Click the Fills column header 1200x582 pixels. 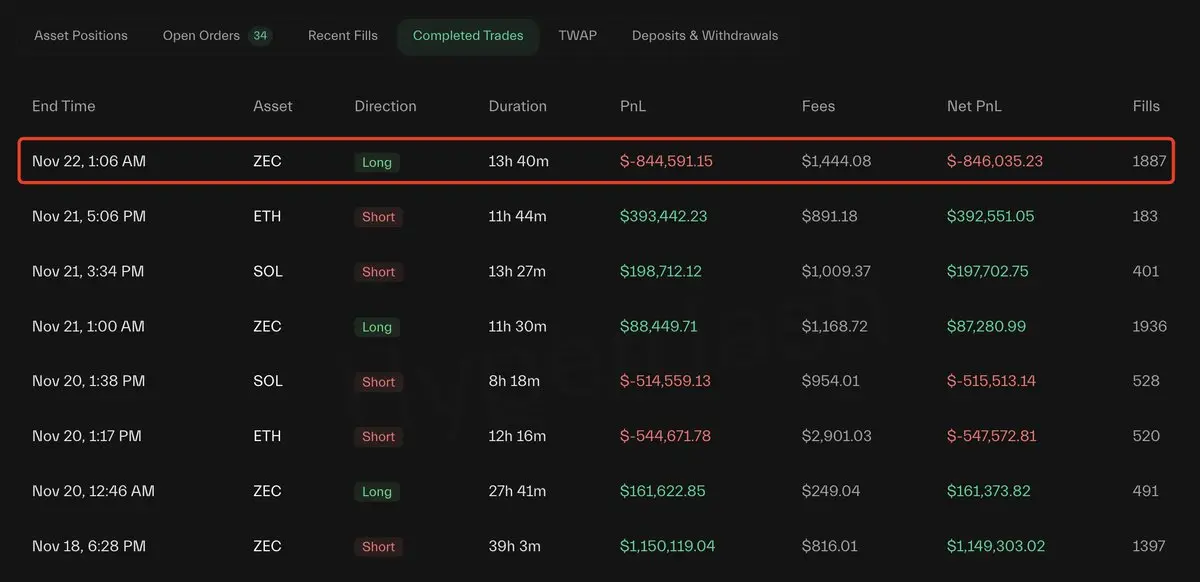click(x=1146, y=106)
